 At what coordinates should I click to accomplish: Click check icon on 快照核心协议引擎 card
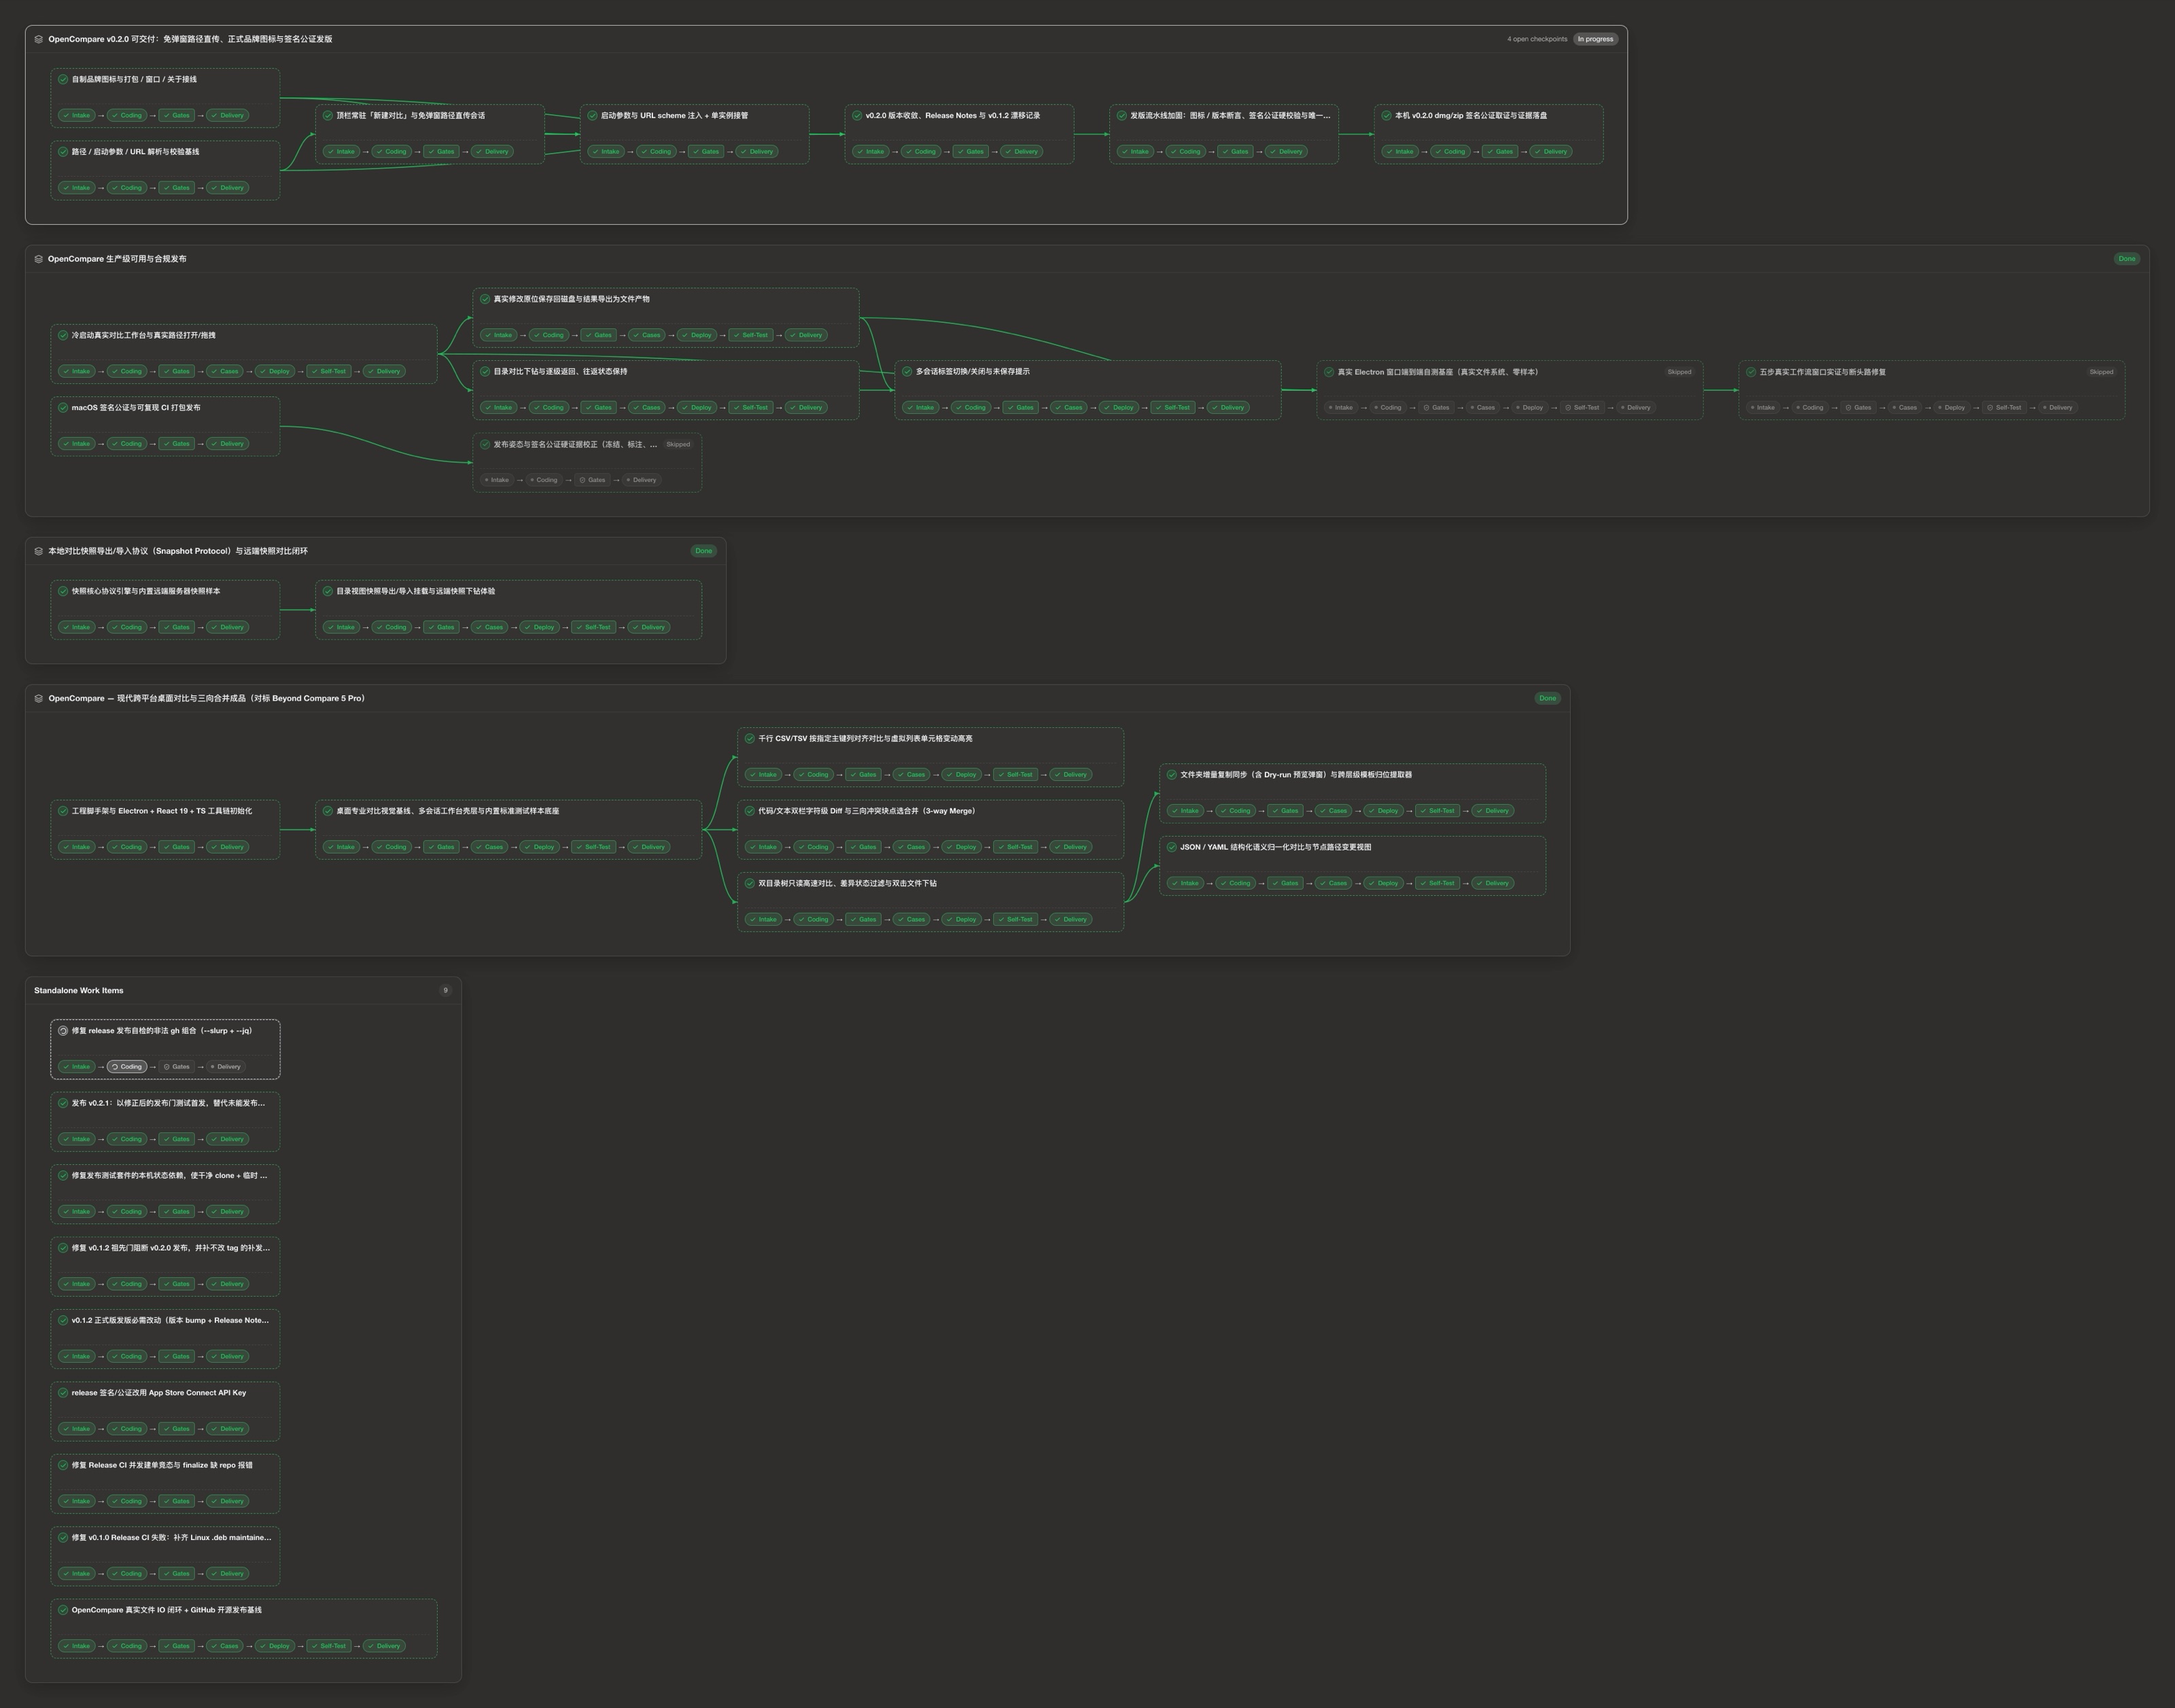pos(63,591)
